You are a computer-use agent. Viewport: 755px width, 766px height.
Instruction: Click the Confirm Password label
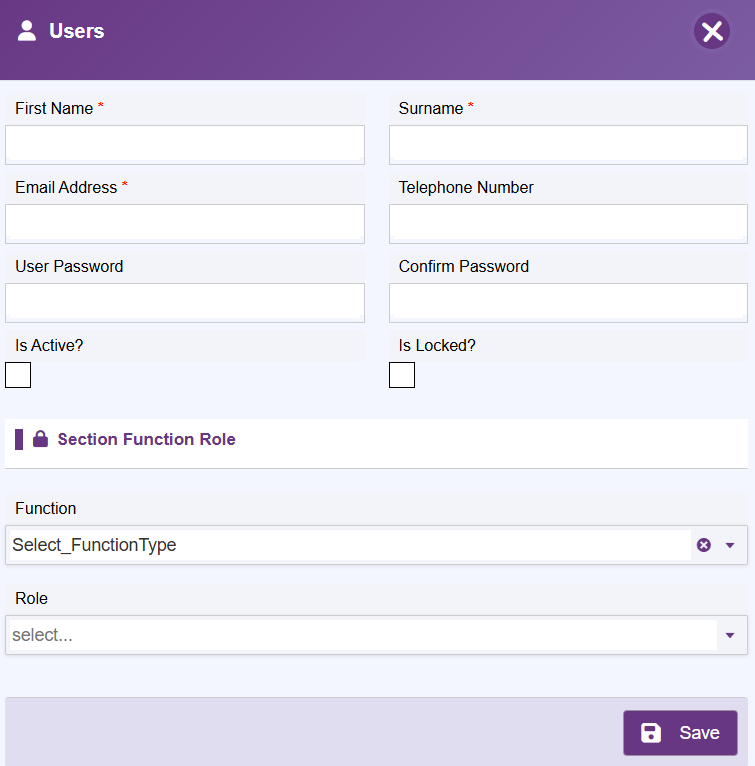point(463,266)
